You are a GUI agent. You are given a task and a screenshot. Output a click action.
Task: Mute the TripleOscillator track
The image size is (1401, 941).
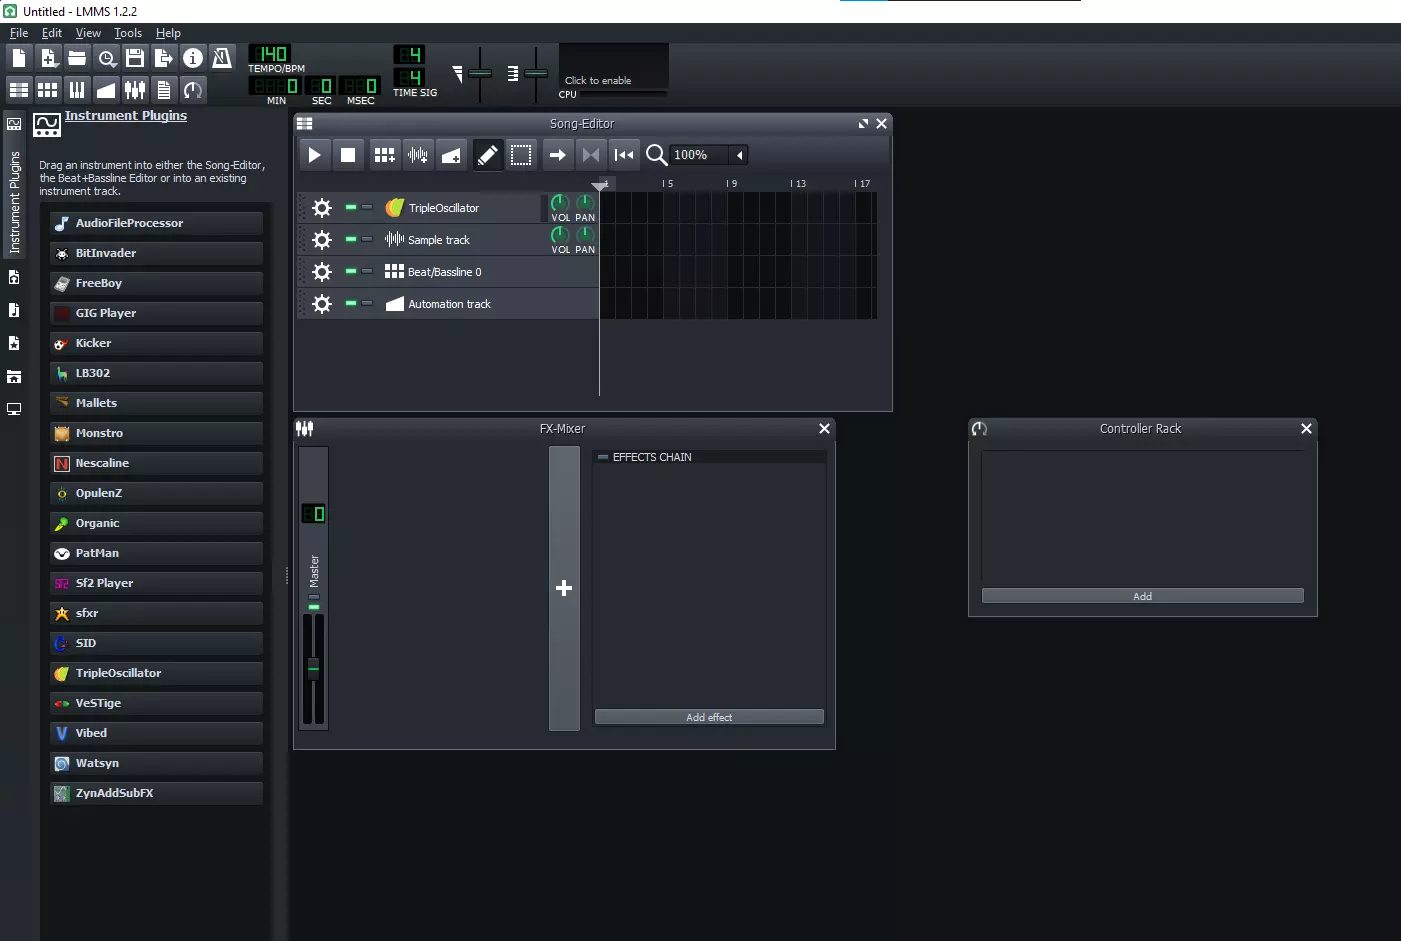[x=351, y=207]
